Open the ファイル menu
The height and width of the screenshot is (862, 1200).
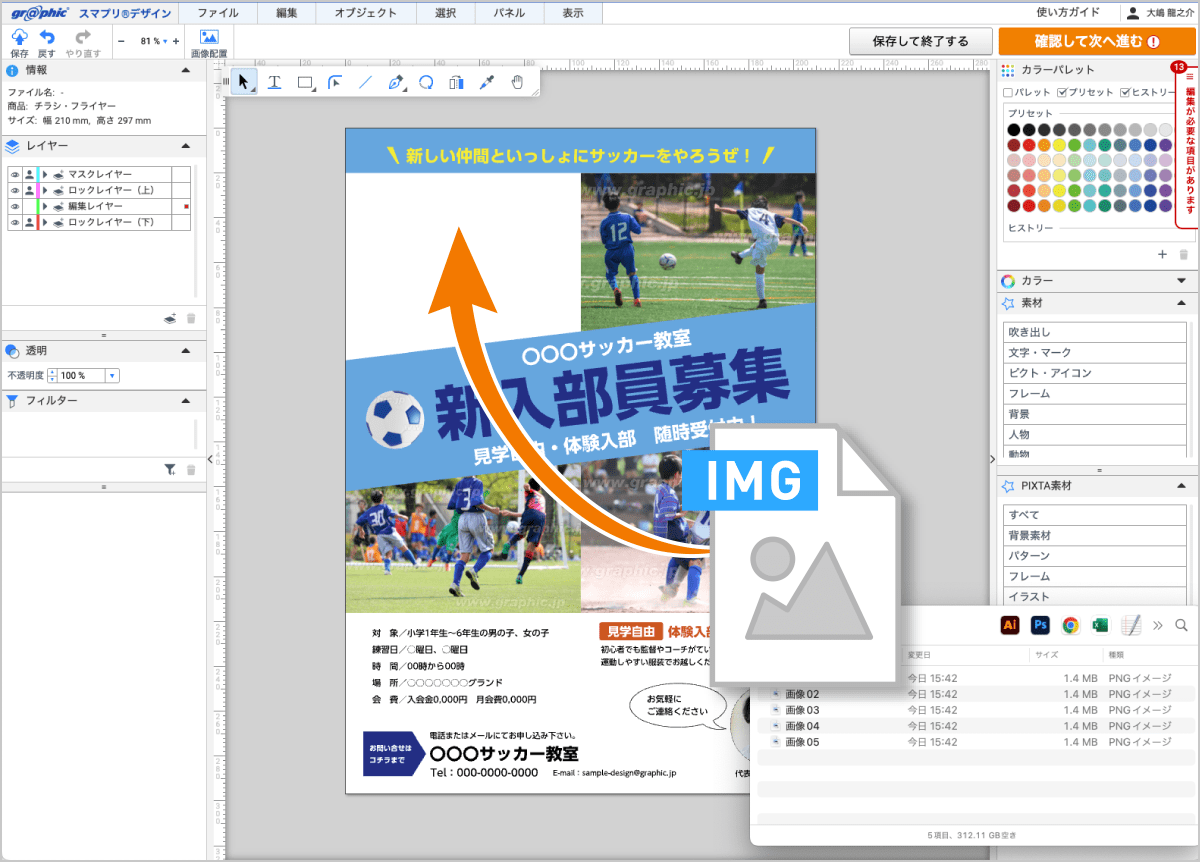217,12
